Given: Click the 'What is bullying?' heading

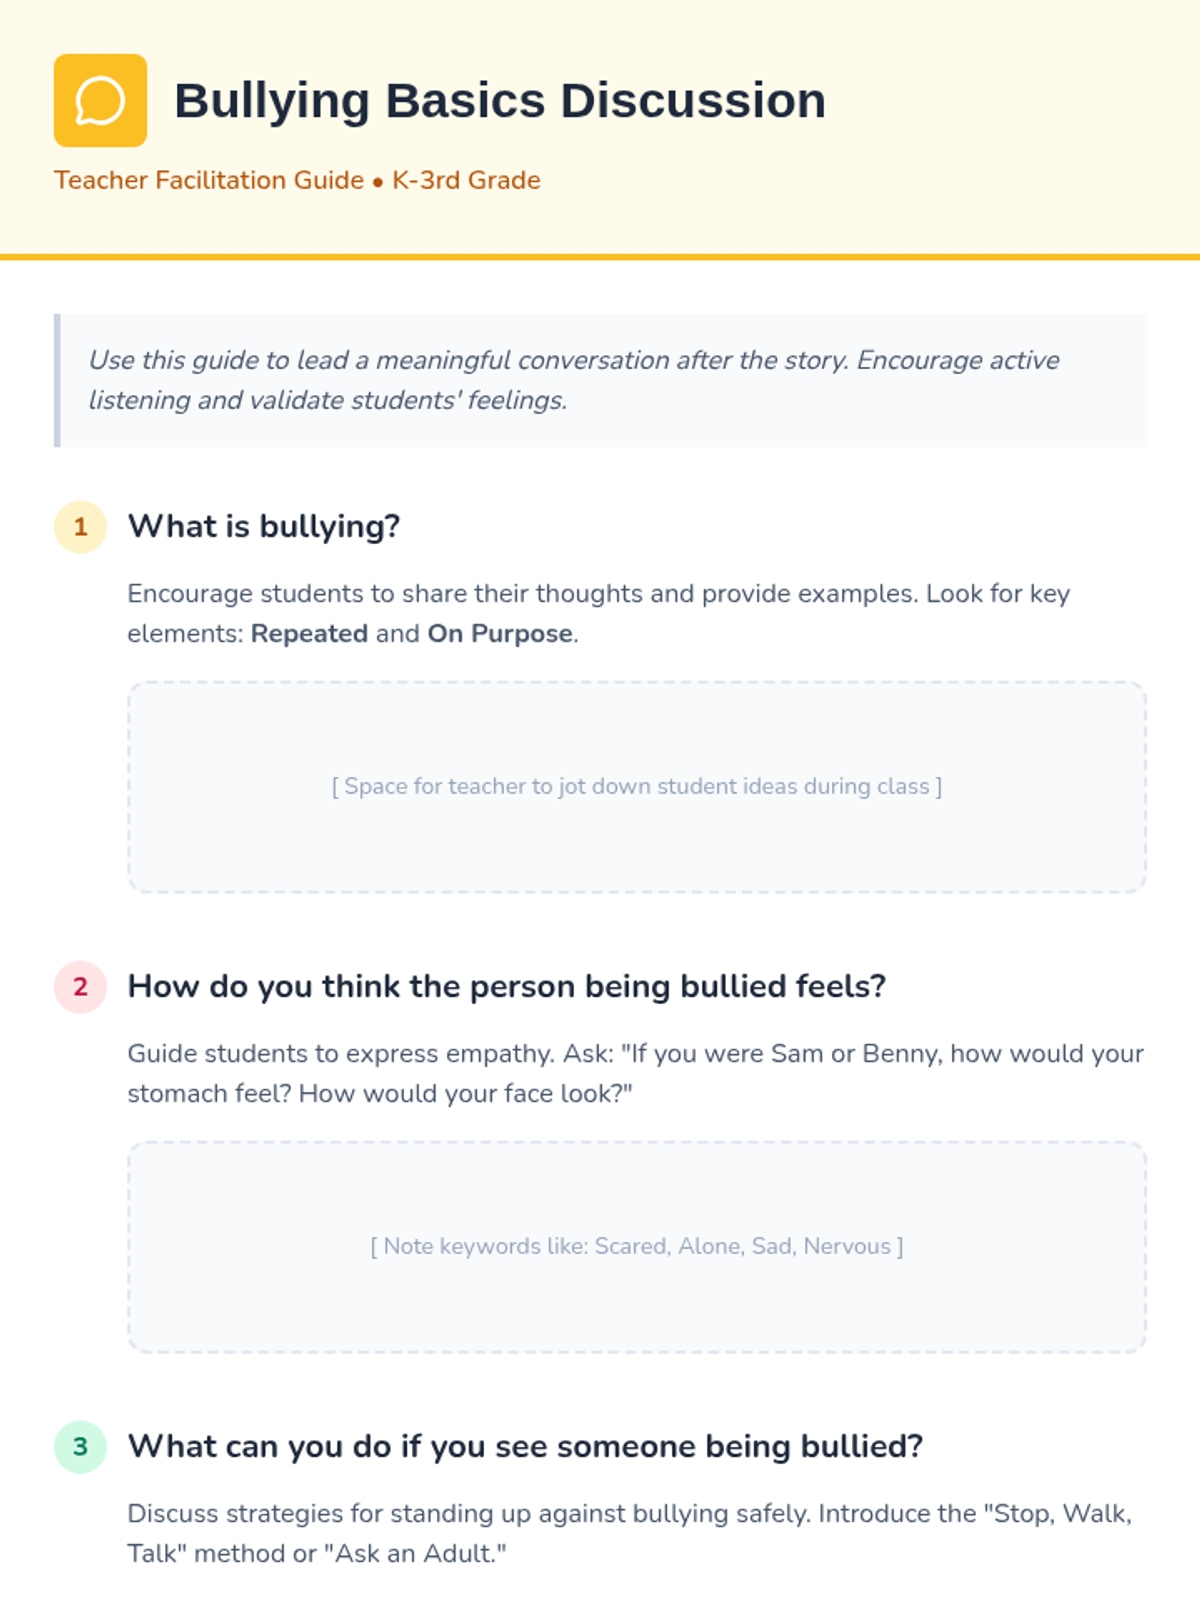Looking at the screenshot, I should (264, 526).
